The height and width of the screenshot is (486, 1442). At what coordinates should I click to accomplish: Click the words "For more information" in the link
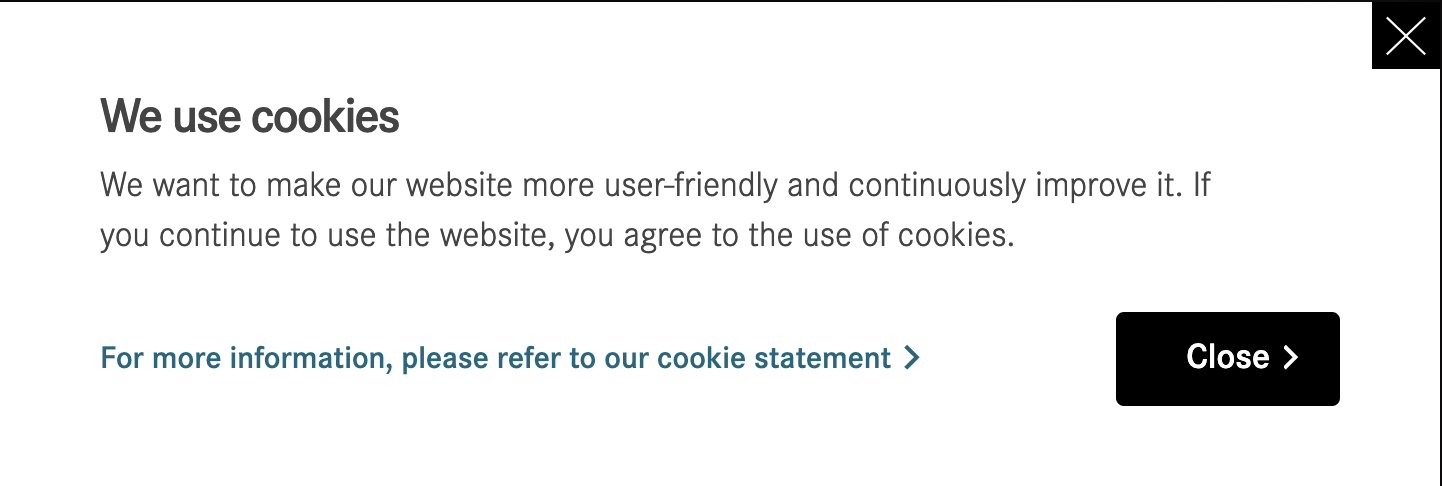pos(246,358)
